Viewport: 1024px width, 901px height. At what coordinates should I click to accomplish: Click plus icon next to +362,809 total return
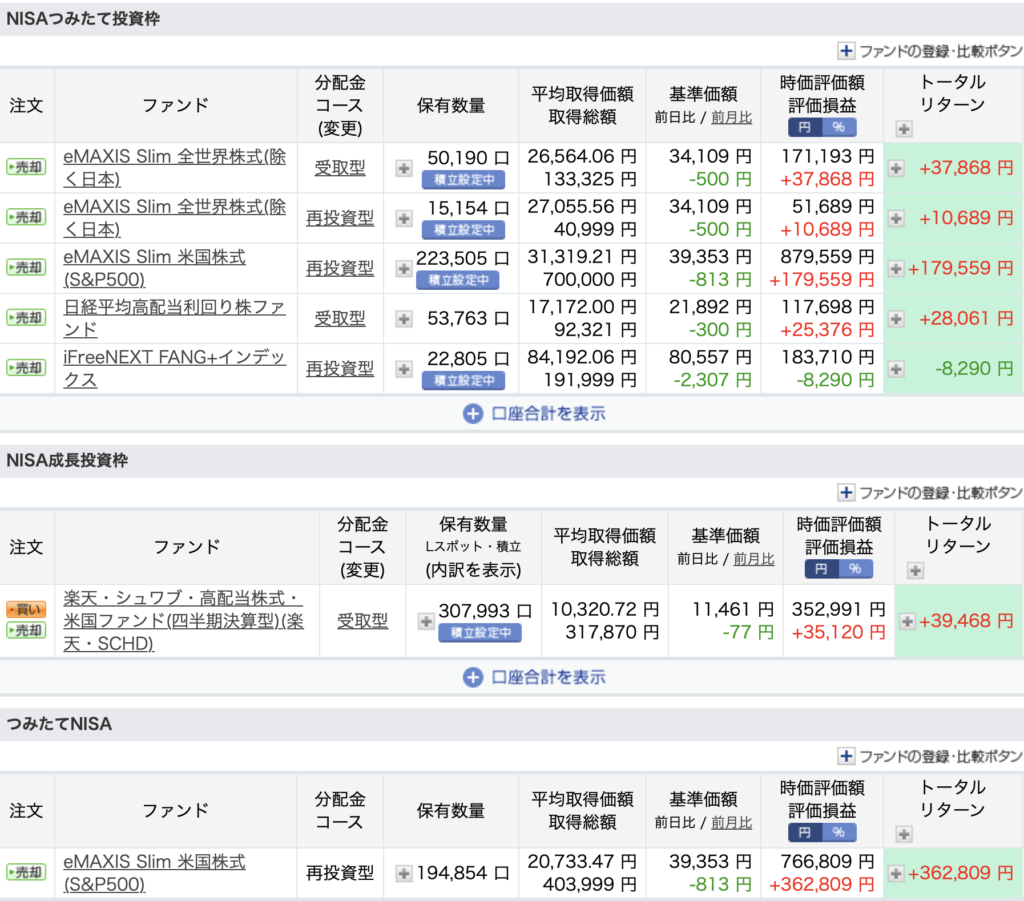[896, 873]
